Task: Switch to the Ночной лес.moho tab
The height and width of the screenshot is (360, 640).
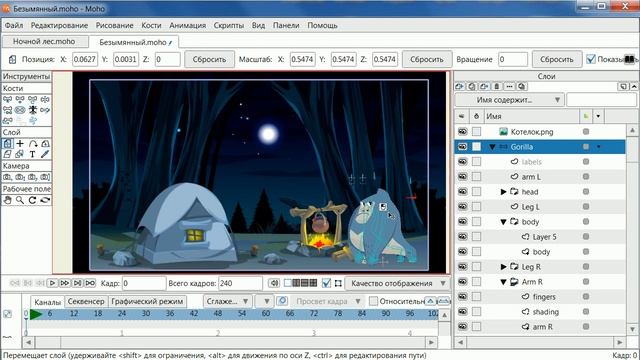Action: (44, 41)
